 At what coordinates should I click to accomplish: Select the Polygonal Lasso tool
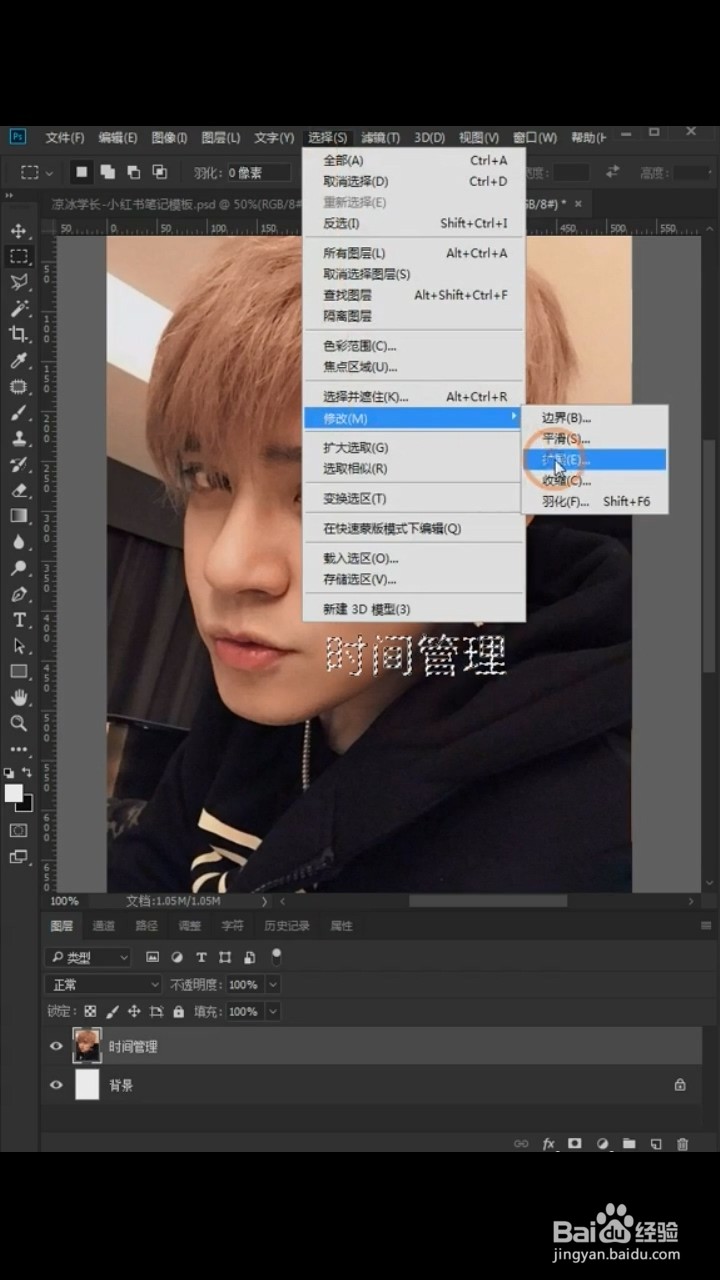pyautogui.click(x=19, y=283)
